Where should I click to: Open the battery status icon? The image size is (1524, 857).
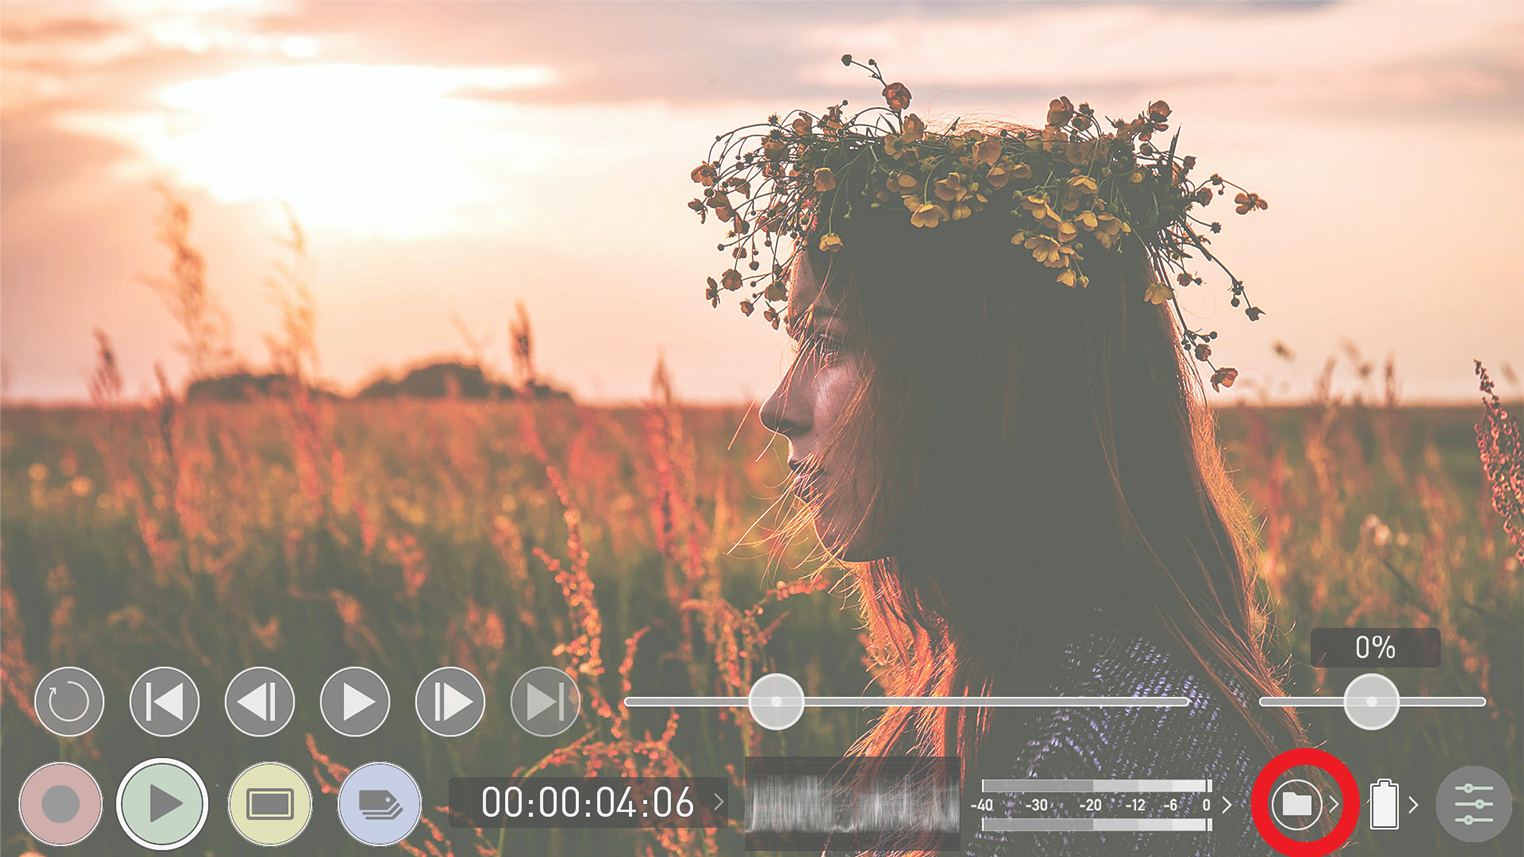click(1384, 804)
